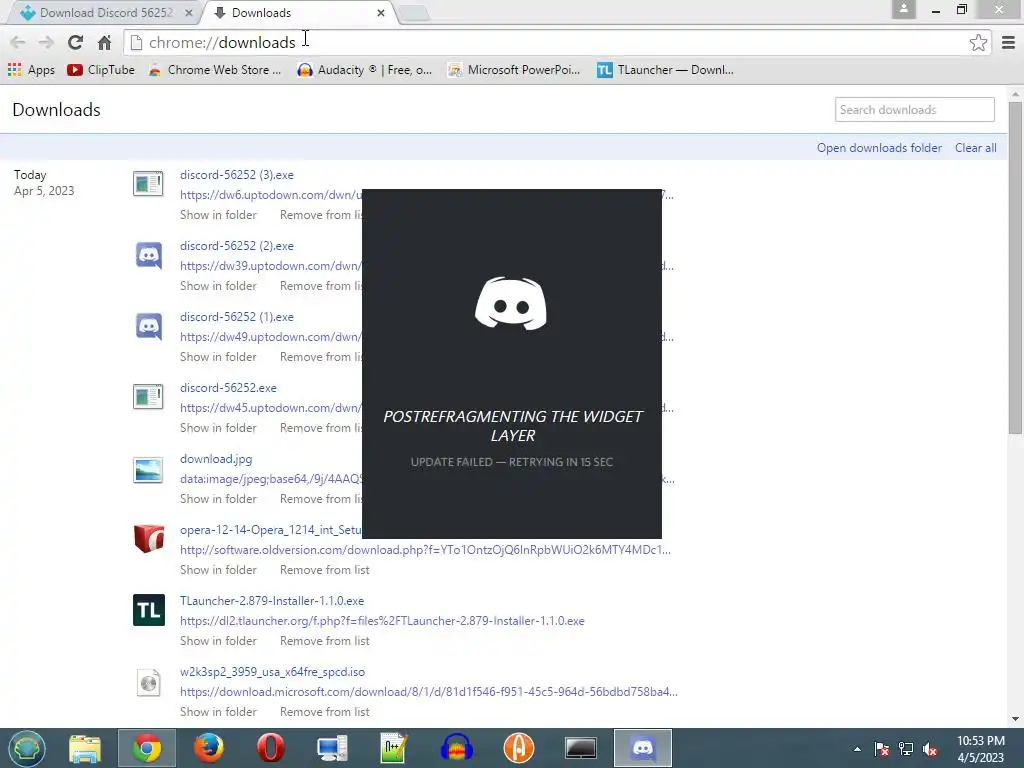The image size is (1024, 768).
Task: Open discord-56252 (1).exe file link
Action: tap(236, 317)
